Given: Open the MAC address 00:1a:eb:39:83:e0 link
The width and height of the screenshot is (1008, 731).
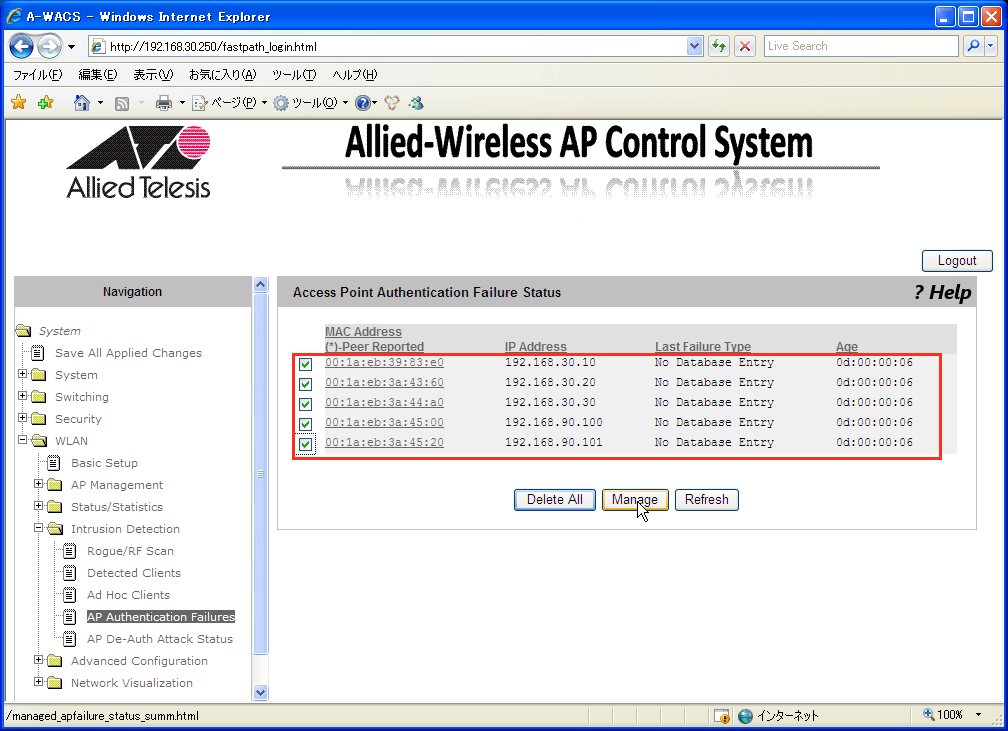Looking at the screenshot, I should pos(384,363).
